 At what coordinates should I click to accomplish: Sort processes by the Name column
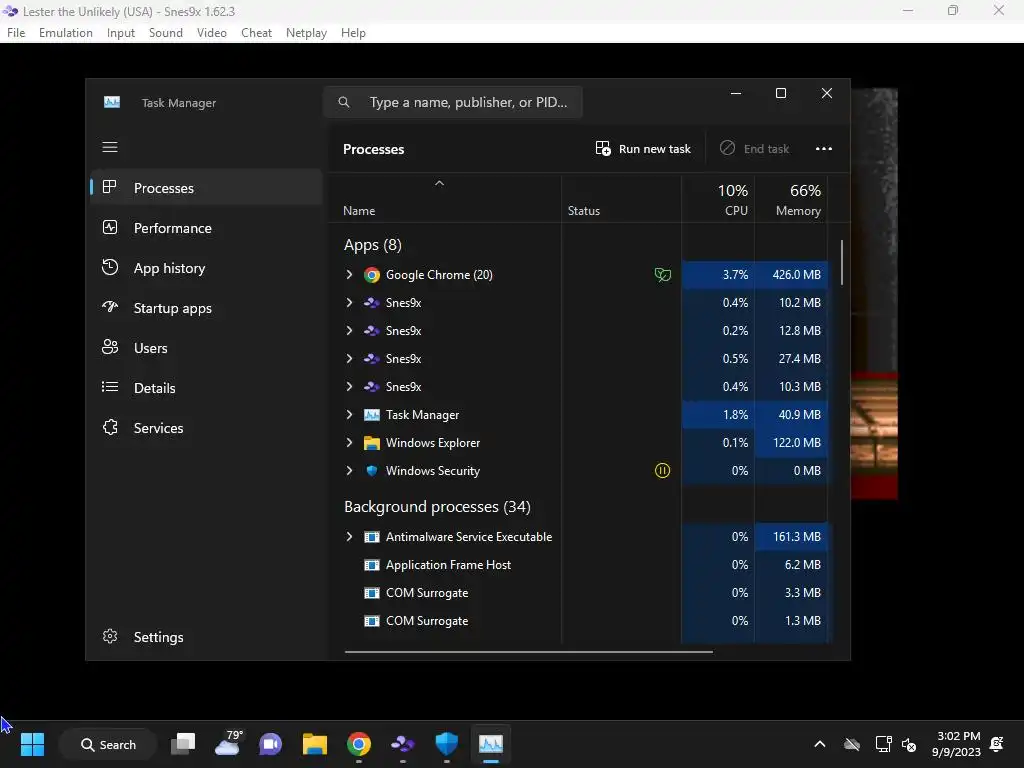[444, 200]
